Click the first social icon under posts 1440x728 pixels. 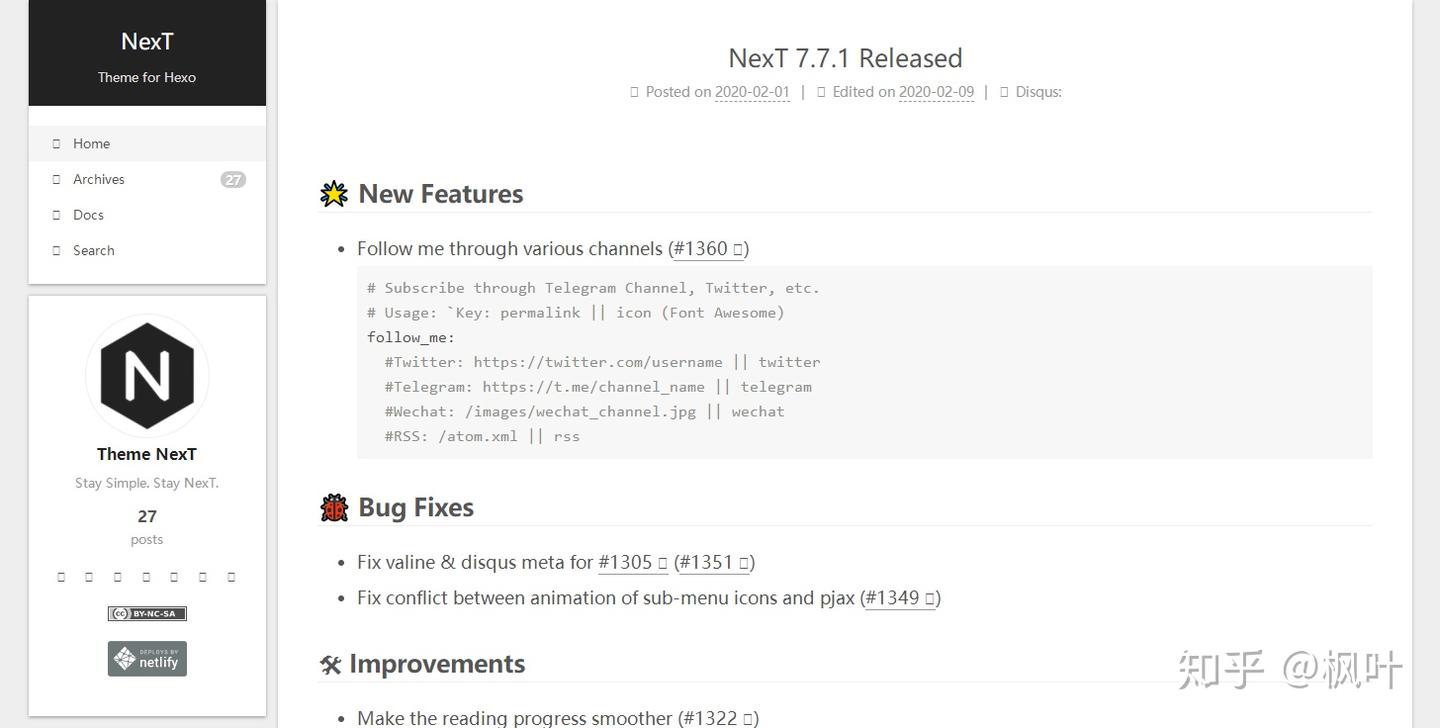[61, 577]
